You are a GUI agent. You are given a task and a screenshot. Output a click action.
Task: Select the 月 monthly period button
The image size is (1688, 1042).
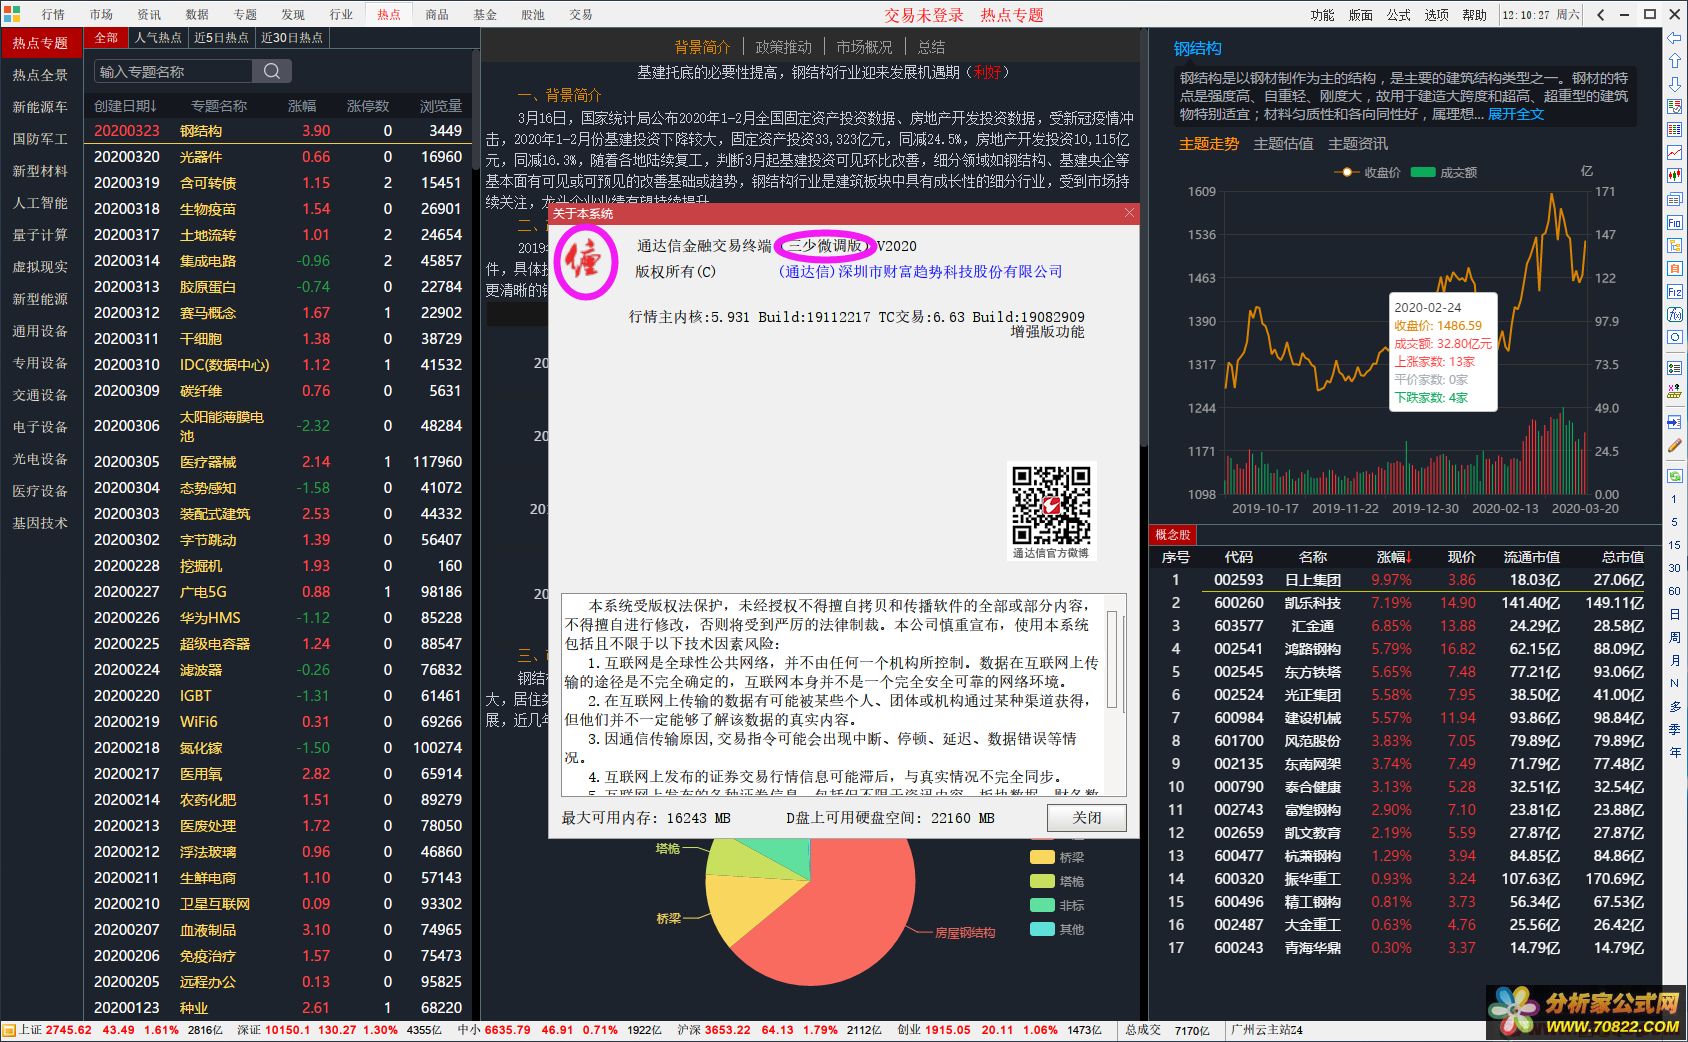coord(1674,660)
